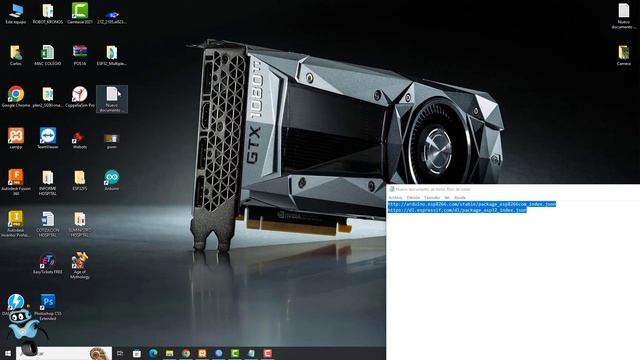Select the CoppeliaSim Pro shortcut

[x=80, y=97]
